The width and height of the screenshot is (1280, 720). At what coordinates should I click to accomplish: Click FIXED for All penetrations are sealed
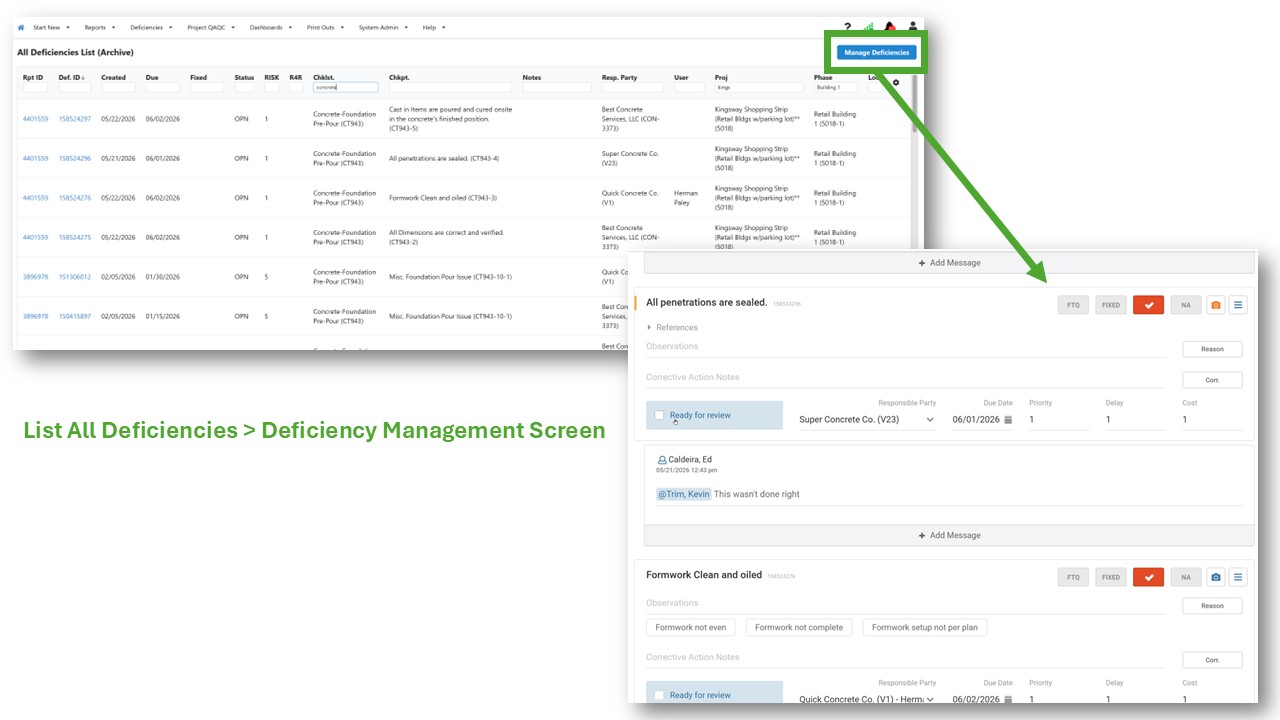[1111, 305]
